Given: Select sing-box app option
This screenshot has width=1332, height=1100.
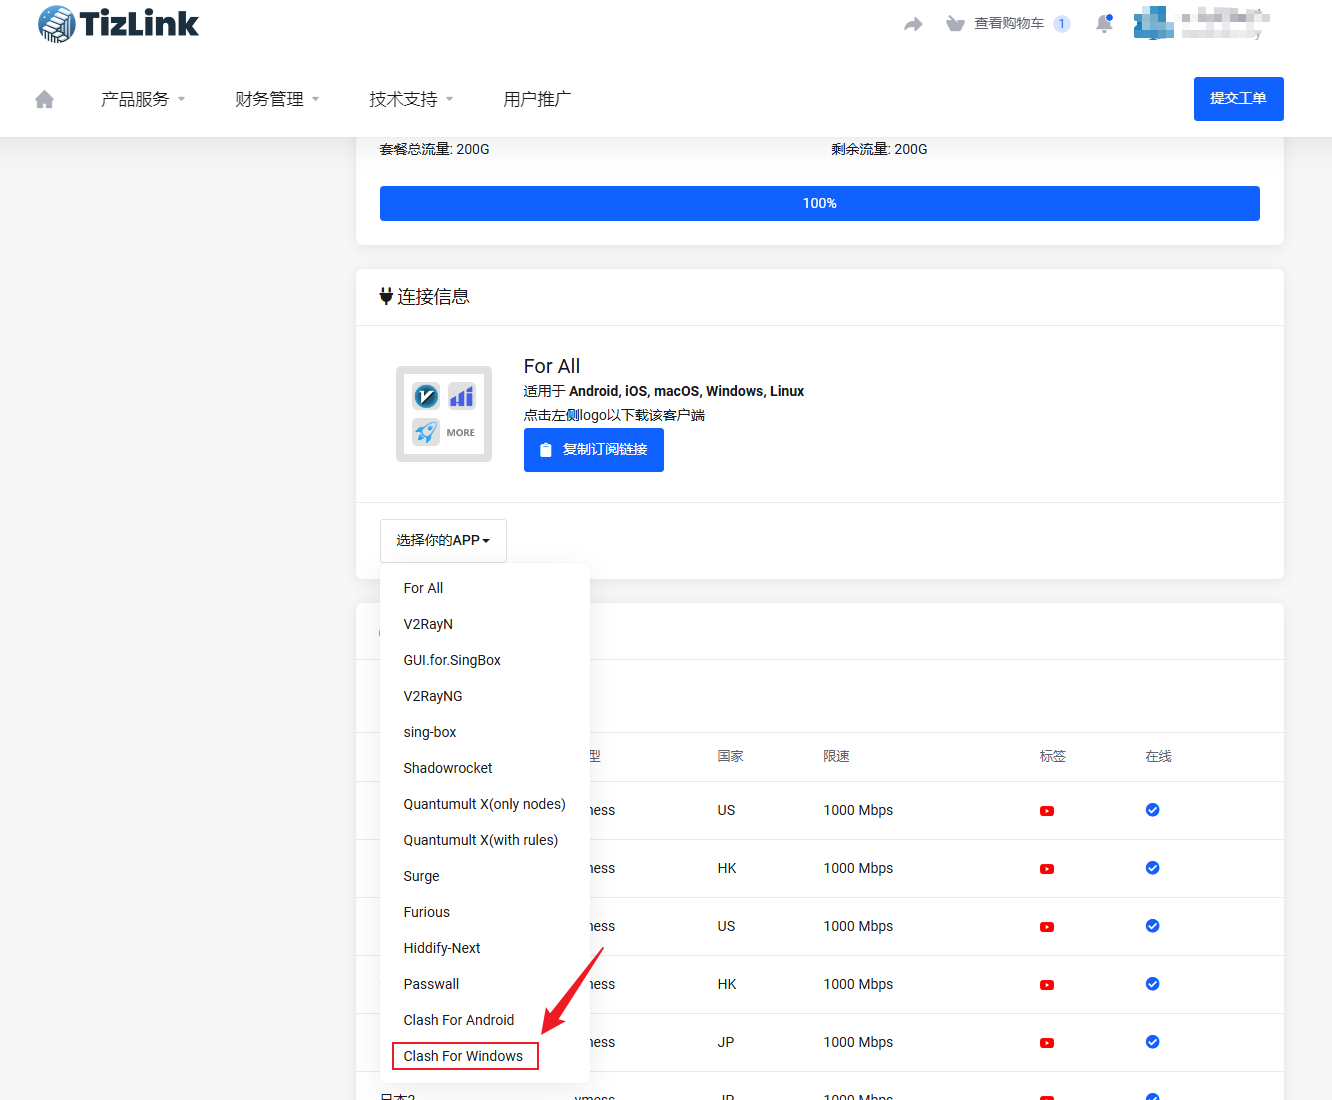Looking at the screenshot, I should (485, 732).
